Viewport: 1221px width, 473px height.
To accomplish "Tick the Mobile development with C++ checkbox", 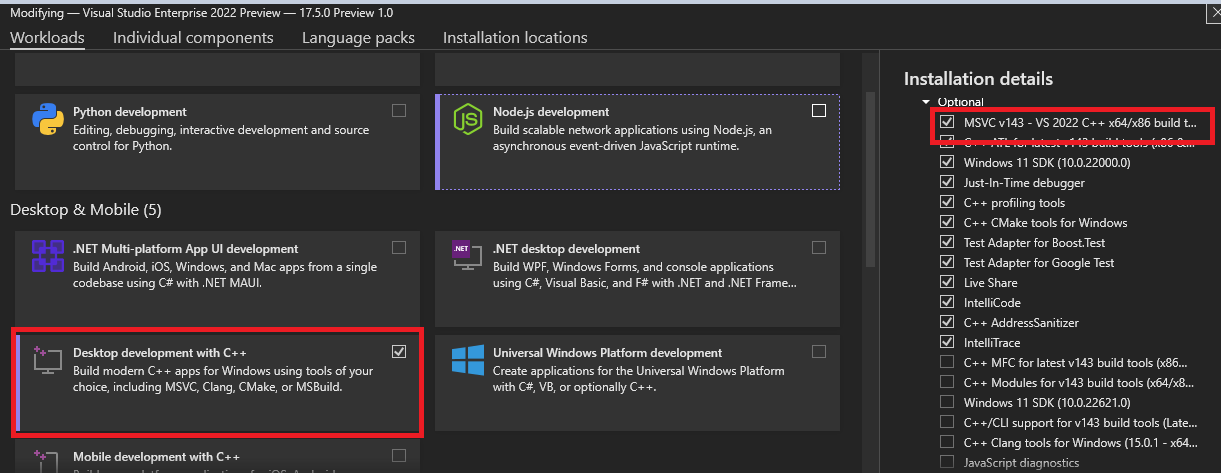I will [x=399, y=456].
